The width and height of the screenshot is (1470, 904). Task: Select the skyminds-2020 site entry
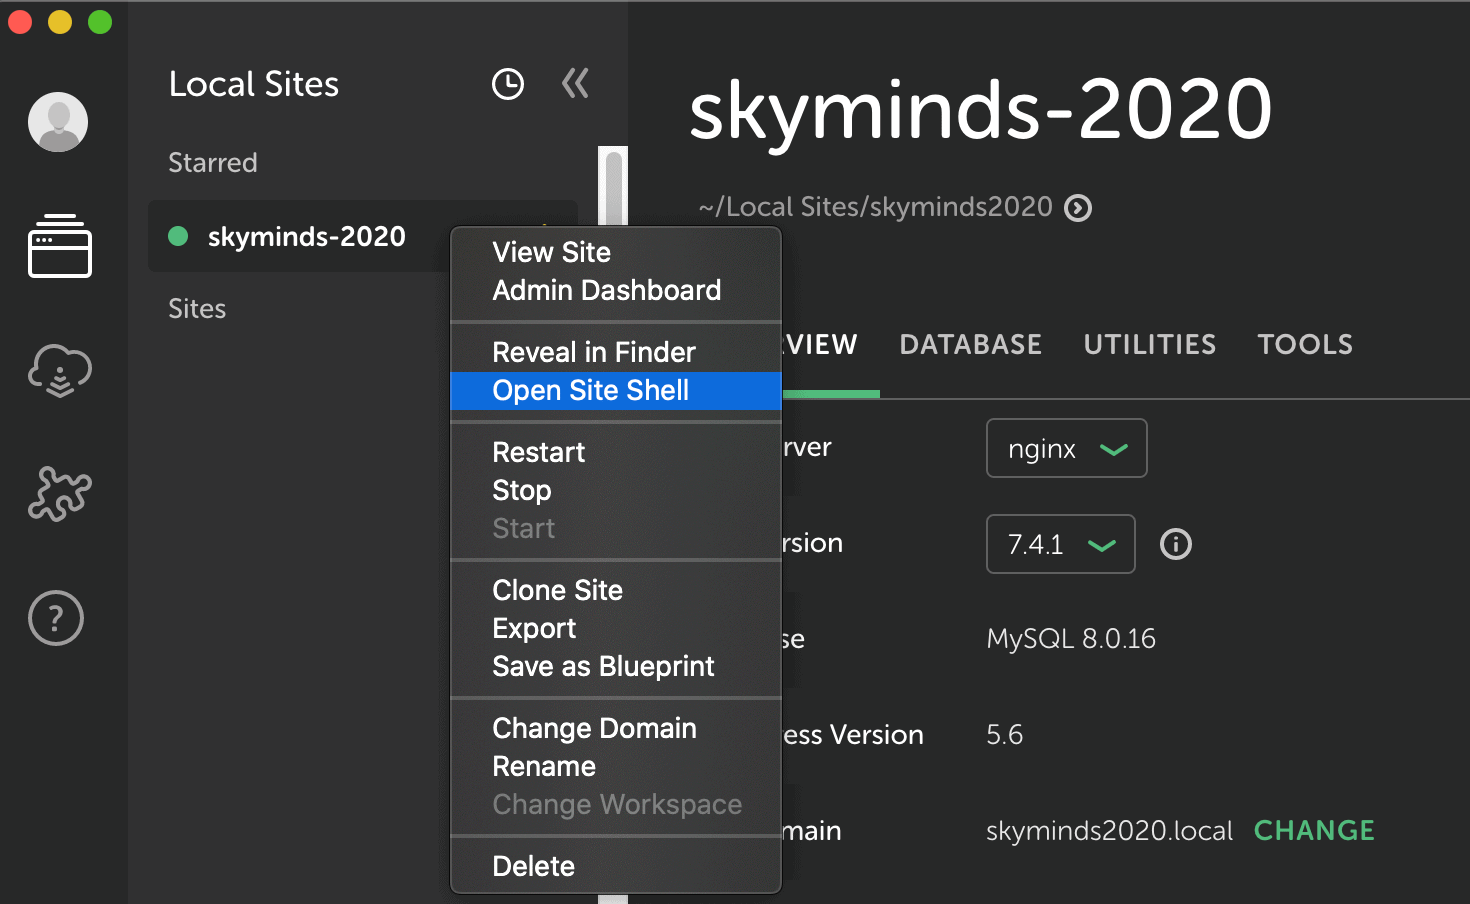(x=306, y=236)
